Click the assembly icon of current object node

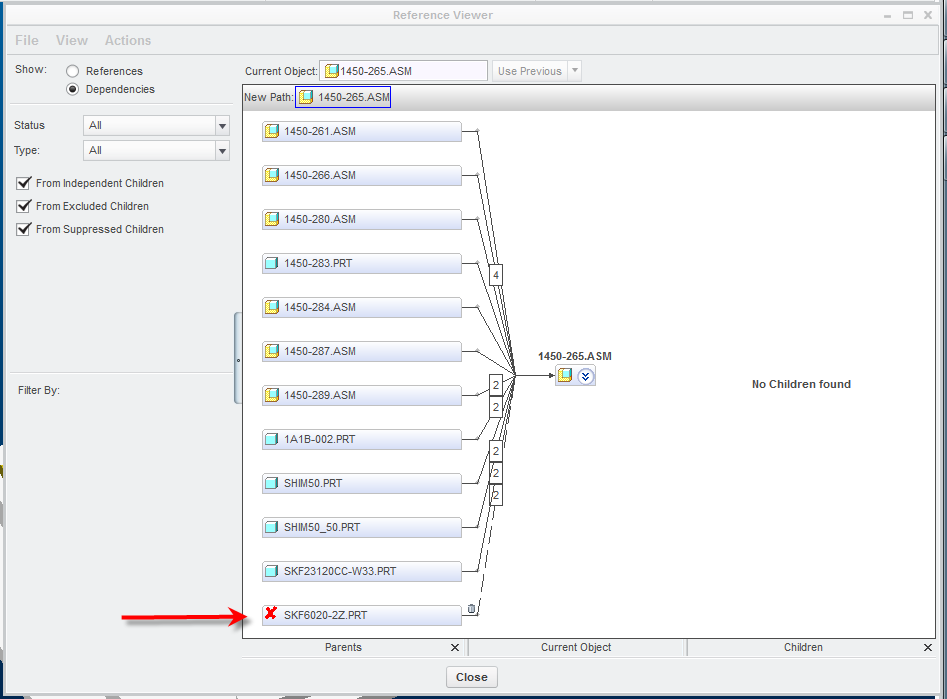tap(565, 376)
